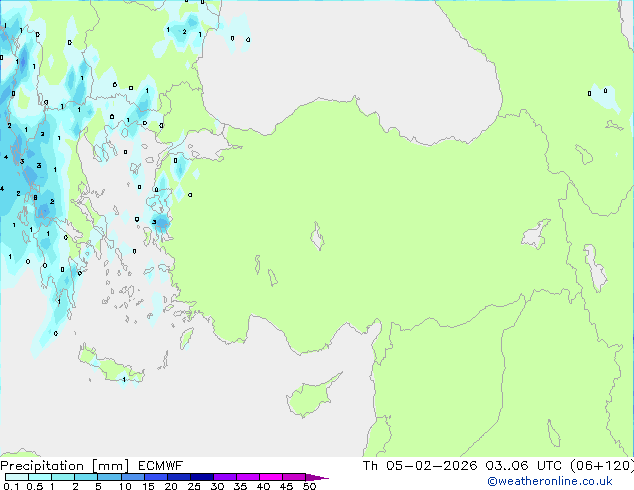Click the precipitation value 8 over western Greece
This screenshot has height=490, width=634.
(x=36, y=198)
